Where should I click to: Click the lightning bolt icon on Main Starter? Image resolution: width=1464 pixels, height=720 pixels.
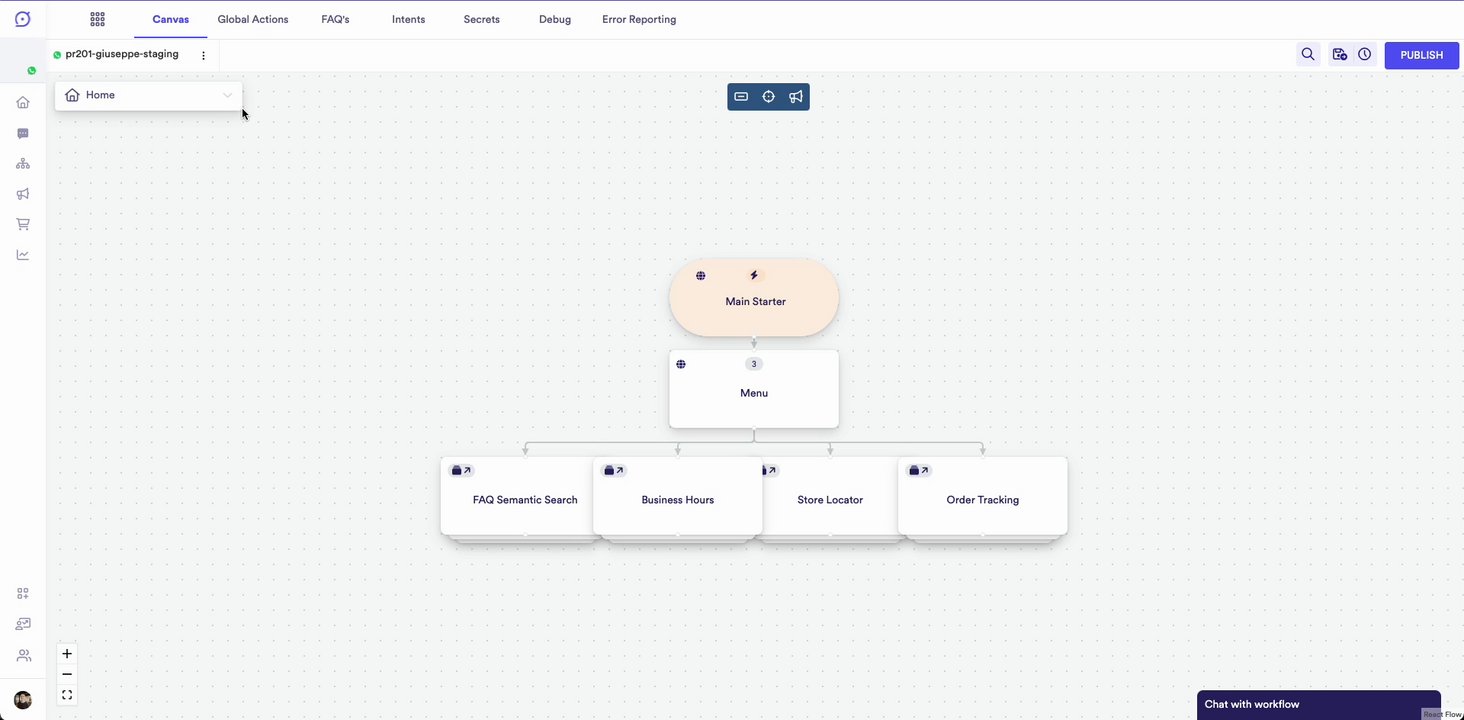pyautogui.click(x=754, y=275)
